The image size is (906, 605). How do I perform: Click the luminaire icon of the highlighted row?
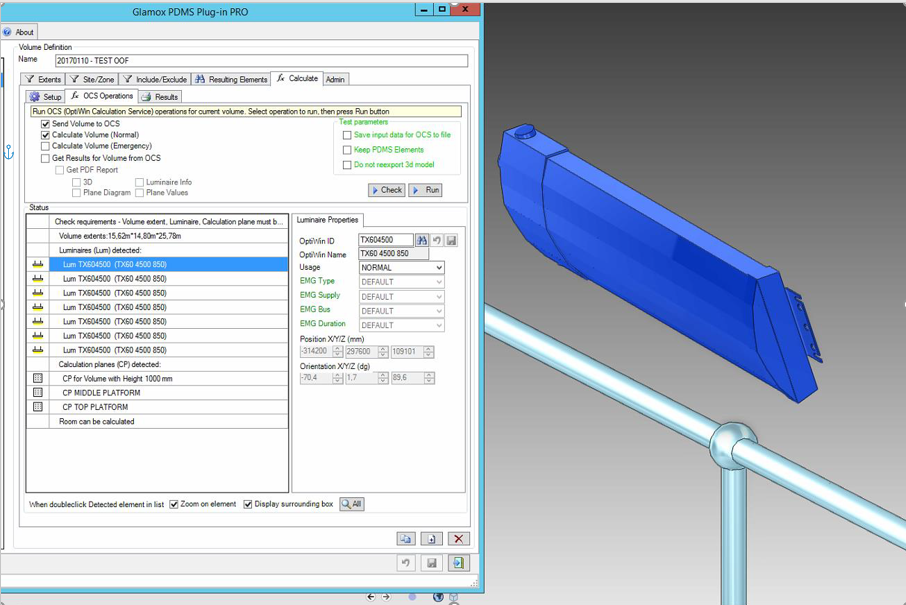coord(38,264)
